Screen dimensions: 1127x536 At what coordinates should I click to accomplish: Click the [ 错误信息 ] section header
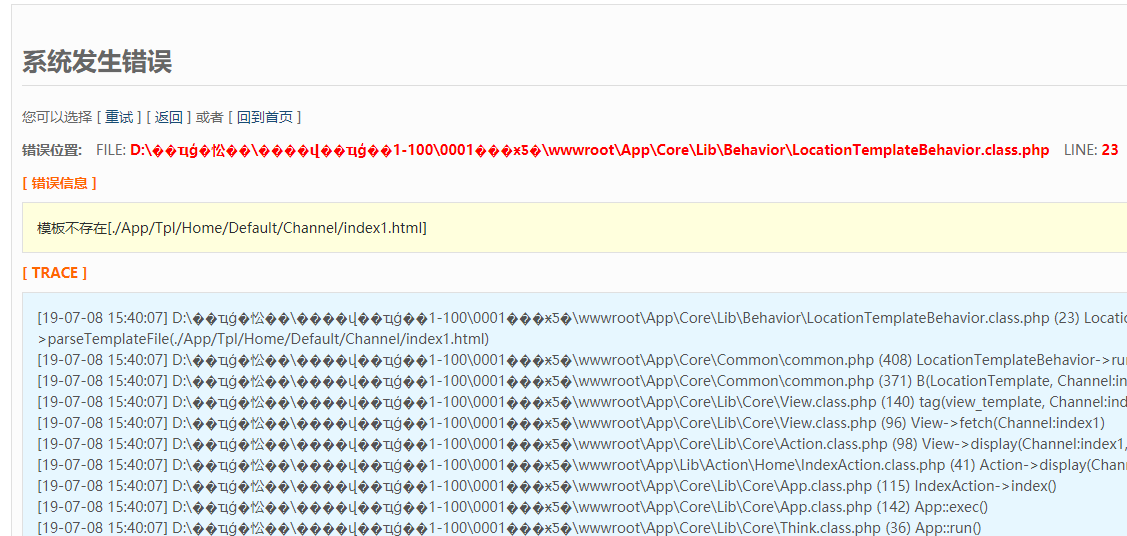pos(59,183)
